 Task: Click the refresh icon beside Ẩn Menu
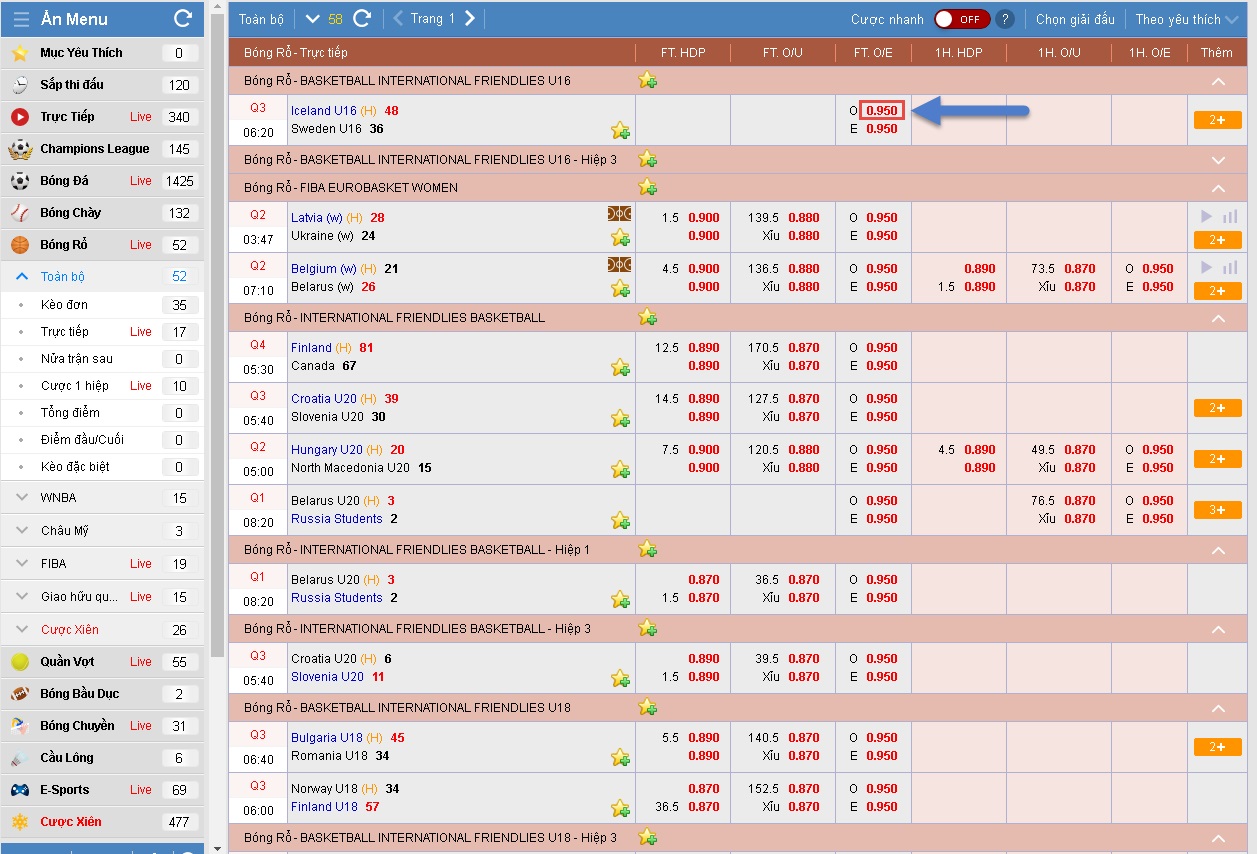click(183, 18)
